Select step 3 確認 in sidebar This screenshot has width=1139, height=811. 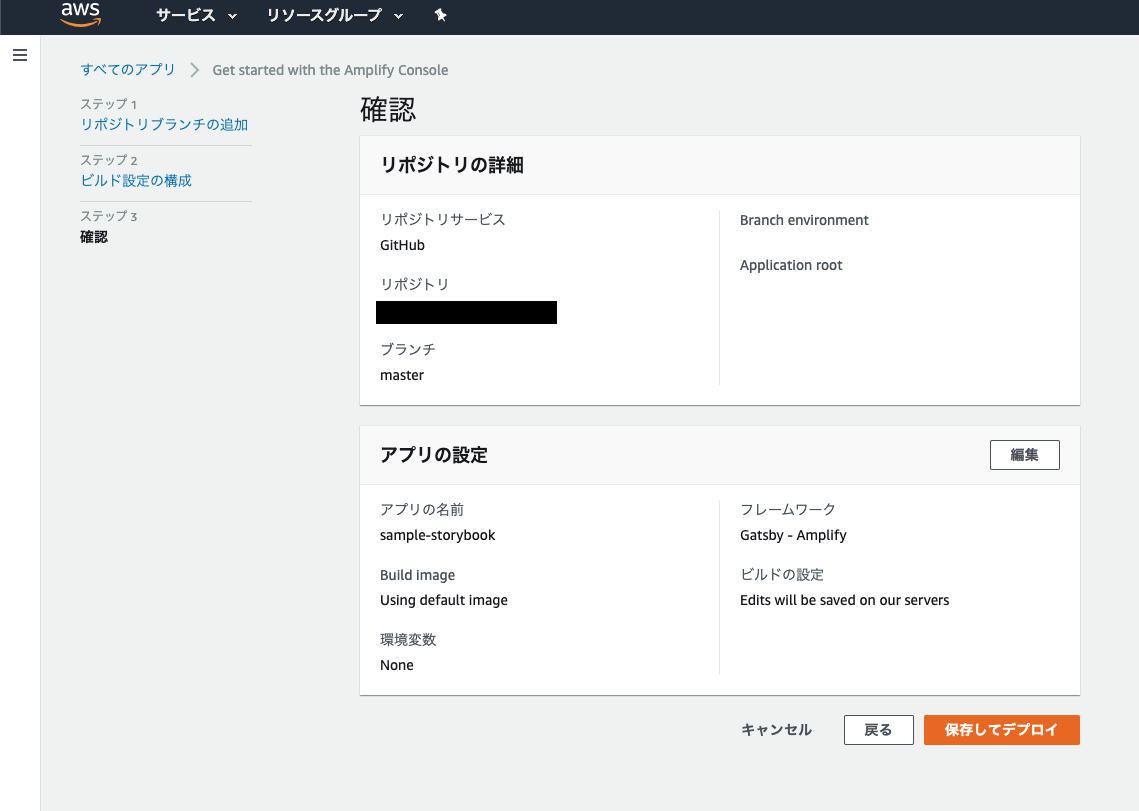pyautogui.click(x=94, y=237)
